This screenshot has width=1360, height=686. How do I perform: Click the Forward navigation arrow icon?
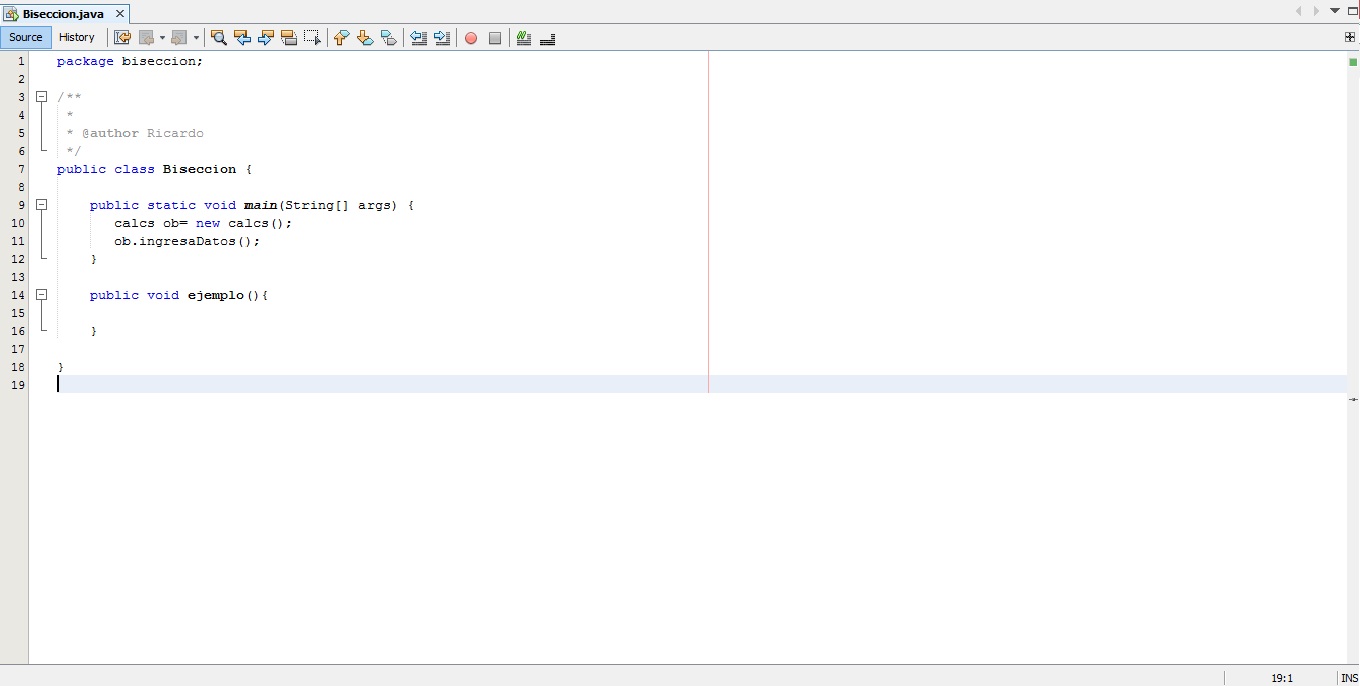pos(180,38)
